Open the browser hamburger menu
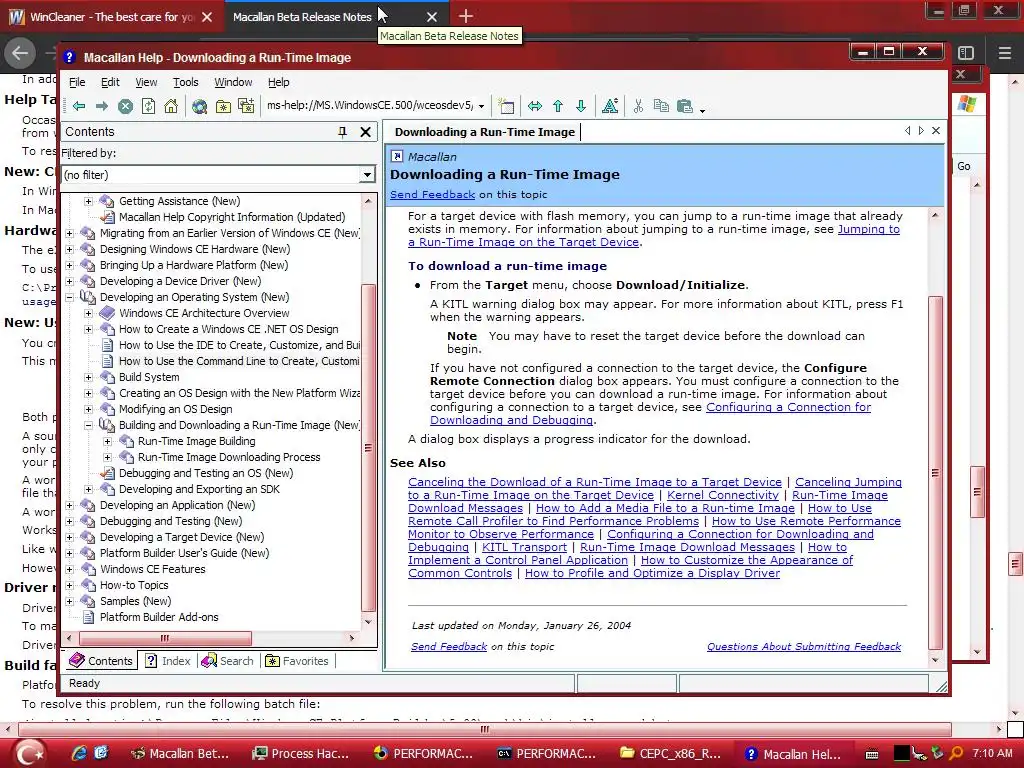Screen dimensions: 1024x768 tap(1004, 53)
